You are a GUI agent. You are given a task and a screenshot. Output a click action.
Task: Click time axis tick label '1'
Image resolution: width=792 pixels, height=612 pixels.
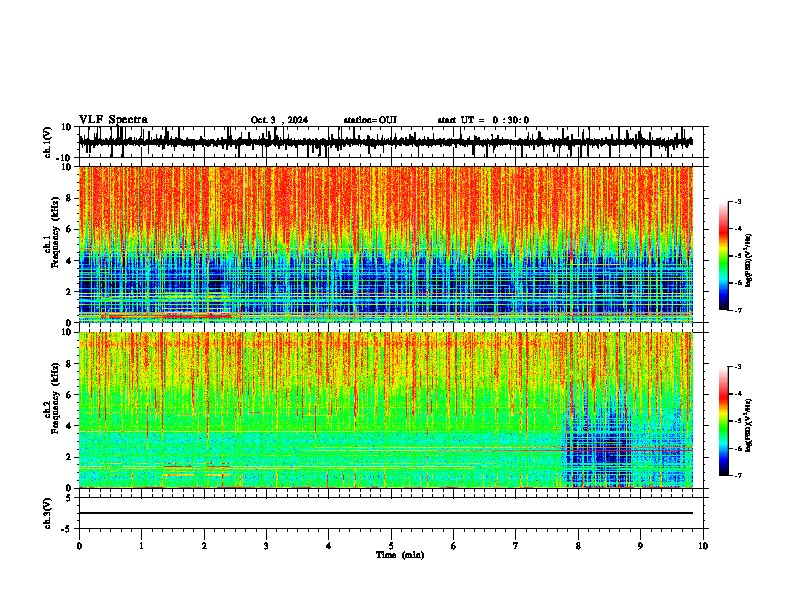click(141, 546)
